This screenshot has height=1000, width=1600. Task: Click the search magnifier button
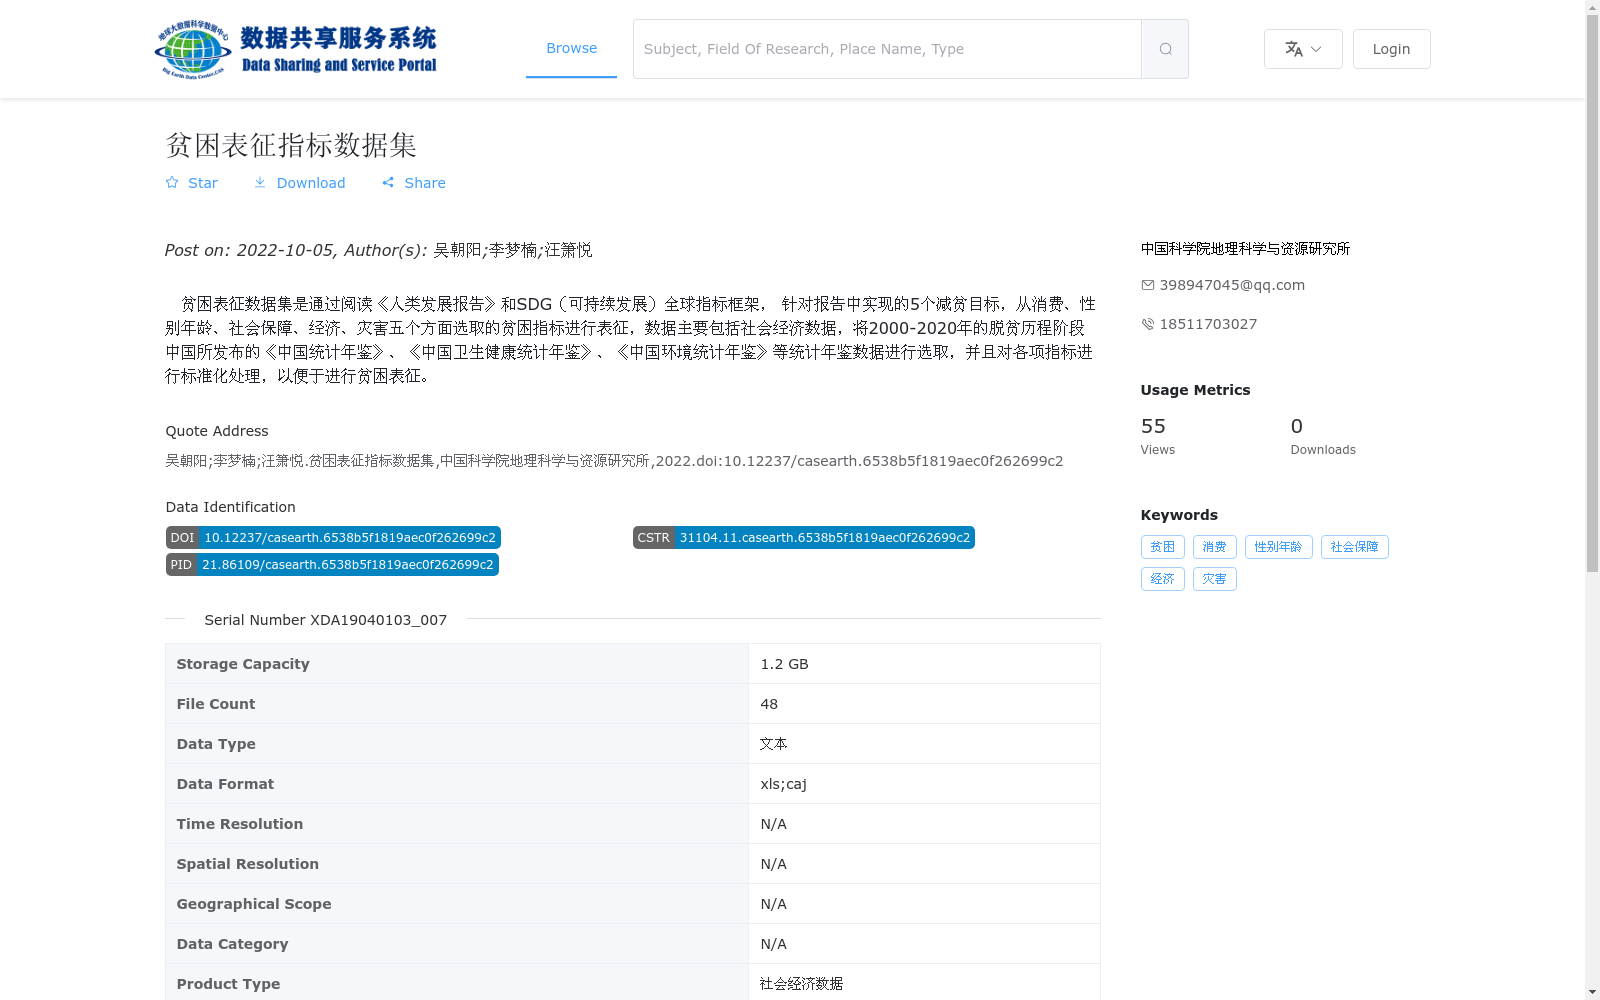pos(1165,49)
